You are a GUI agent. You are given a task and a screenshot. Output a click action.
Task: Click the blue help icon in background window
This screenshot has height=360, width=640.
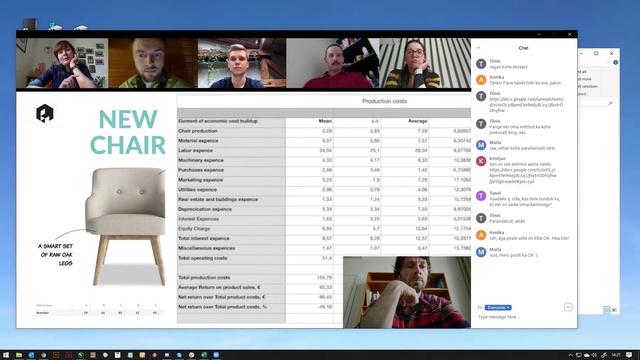coord(616,62)
